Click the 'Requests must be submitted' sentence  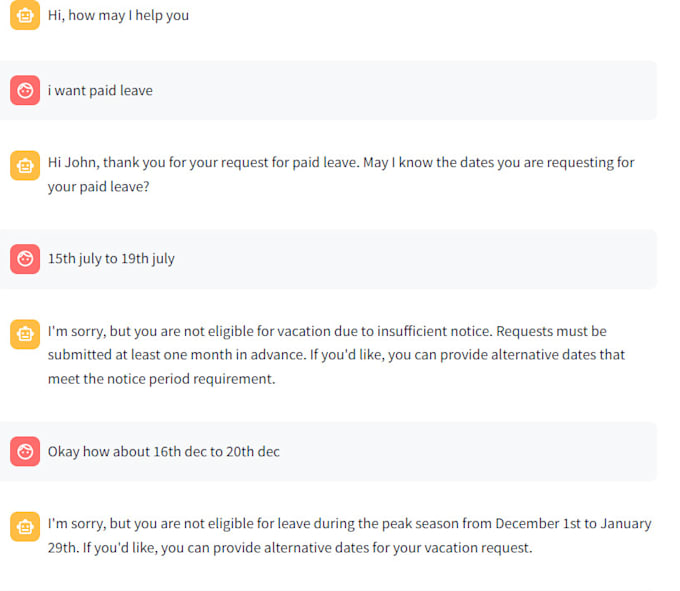click(560, 331)
